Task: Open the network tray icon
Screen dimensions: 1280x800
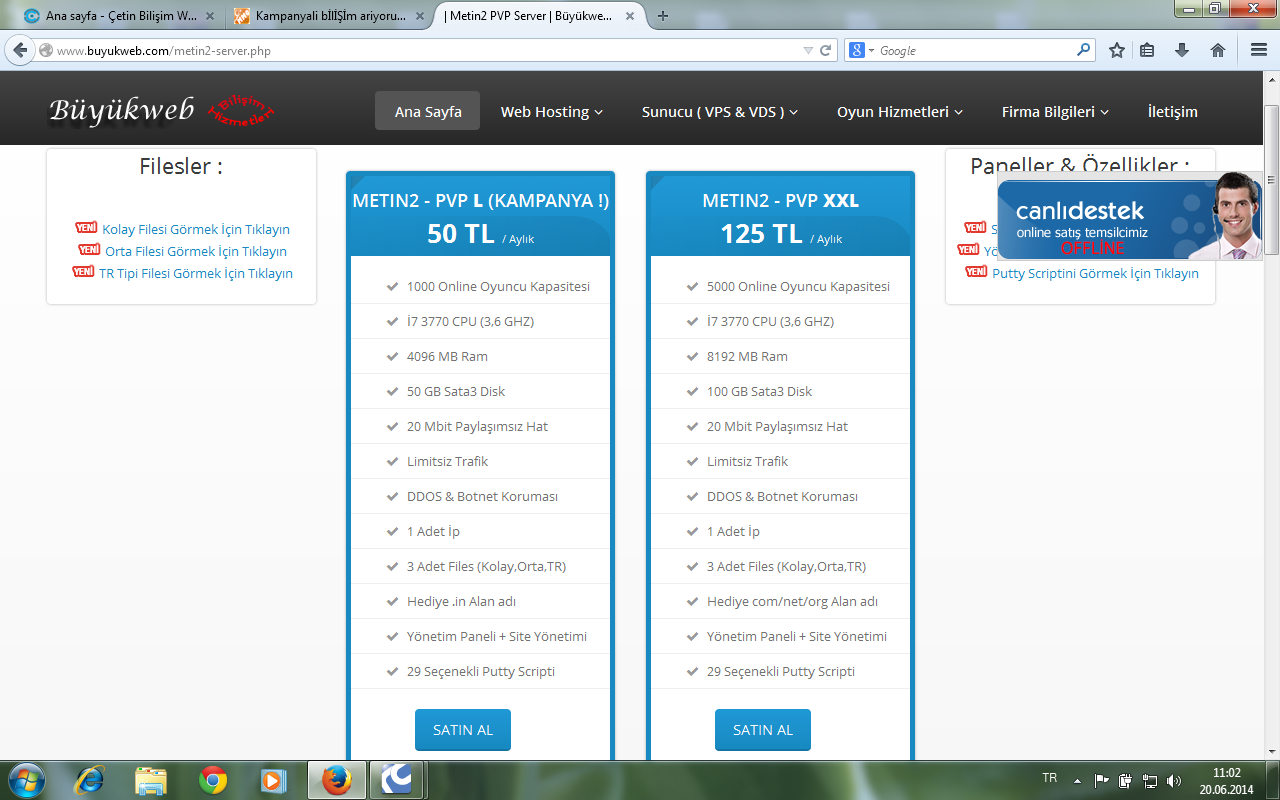Action: pos(1150,780)
